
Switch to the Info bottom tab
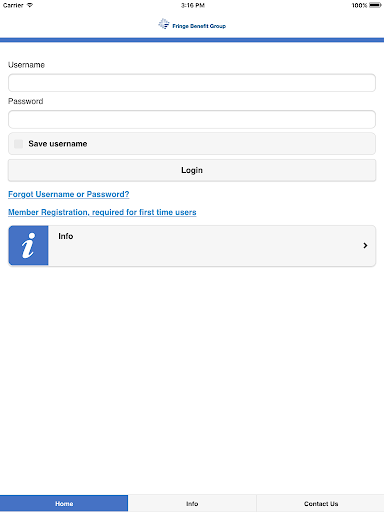pyautogui.click(x=192, y=503)
